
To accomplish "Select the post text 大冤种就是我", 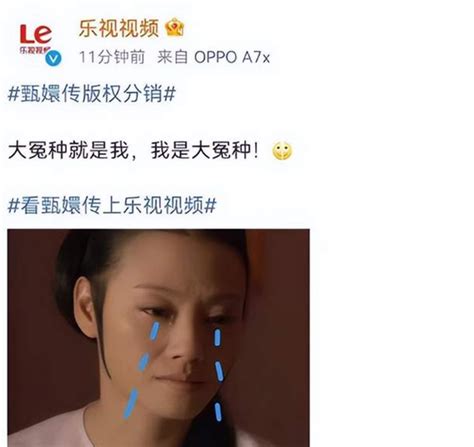I will point(68,150).
